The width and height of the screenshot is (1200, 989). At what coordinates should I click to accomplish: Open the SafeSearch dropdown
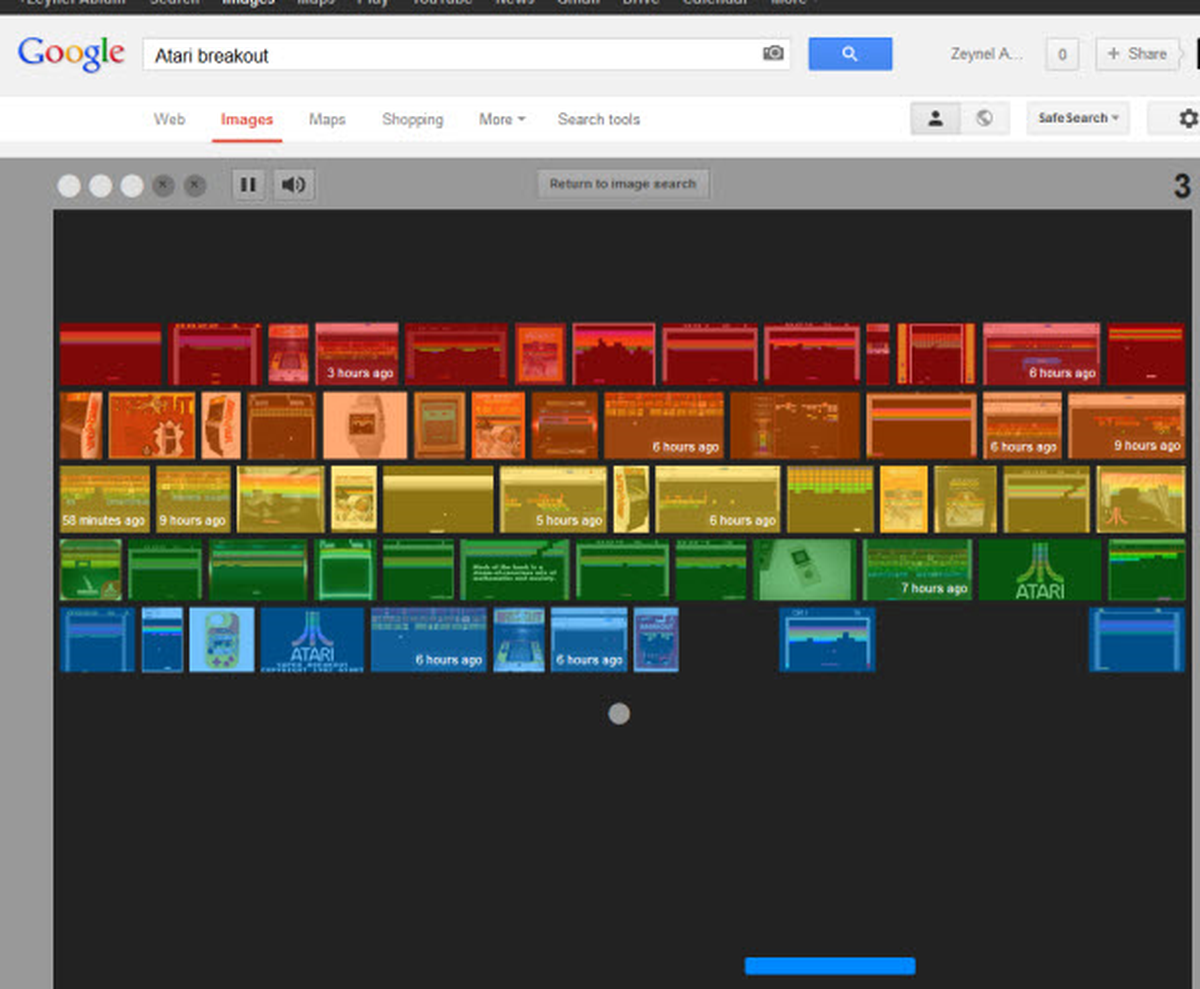coord(1078,118)
